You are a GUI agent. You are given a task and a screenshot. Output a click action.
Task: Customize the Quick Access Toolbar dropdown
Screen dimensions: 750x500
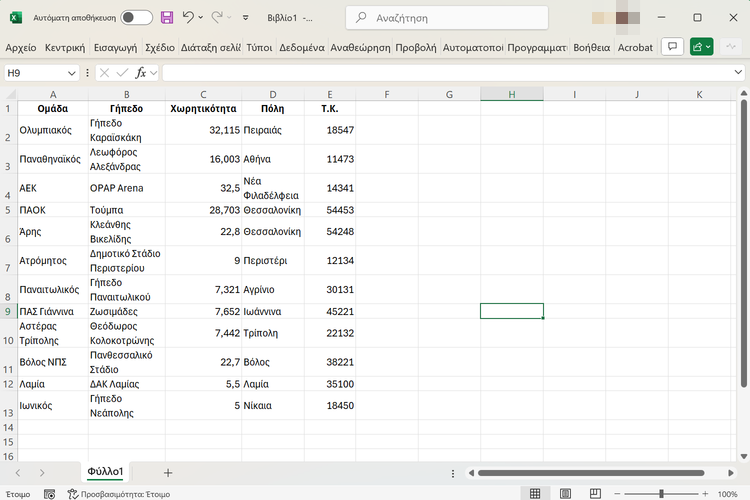point(245,18)
